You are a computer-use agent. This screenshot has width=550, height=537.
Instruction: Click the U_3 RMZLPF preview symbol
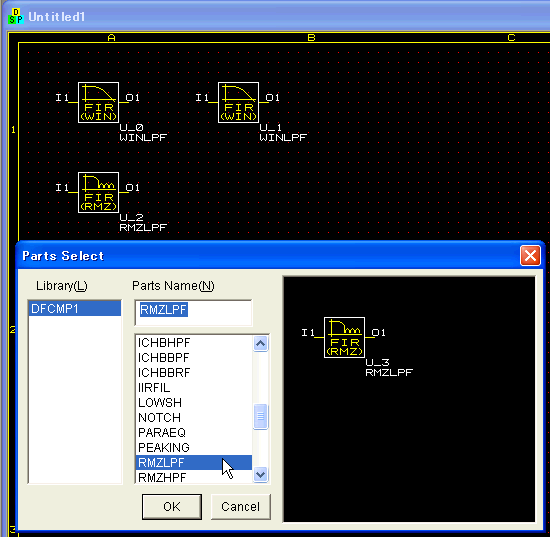click(344, 337)
